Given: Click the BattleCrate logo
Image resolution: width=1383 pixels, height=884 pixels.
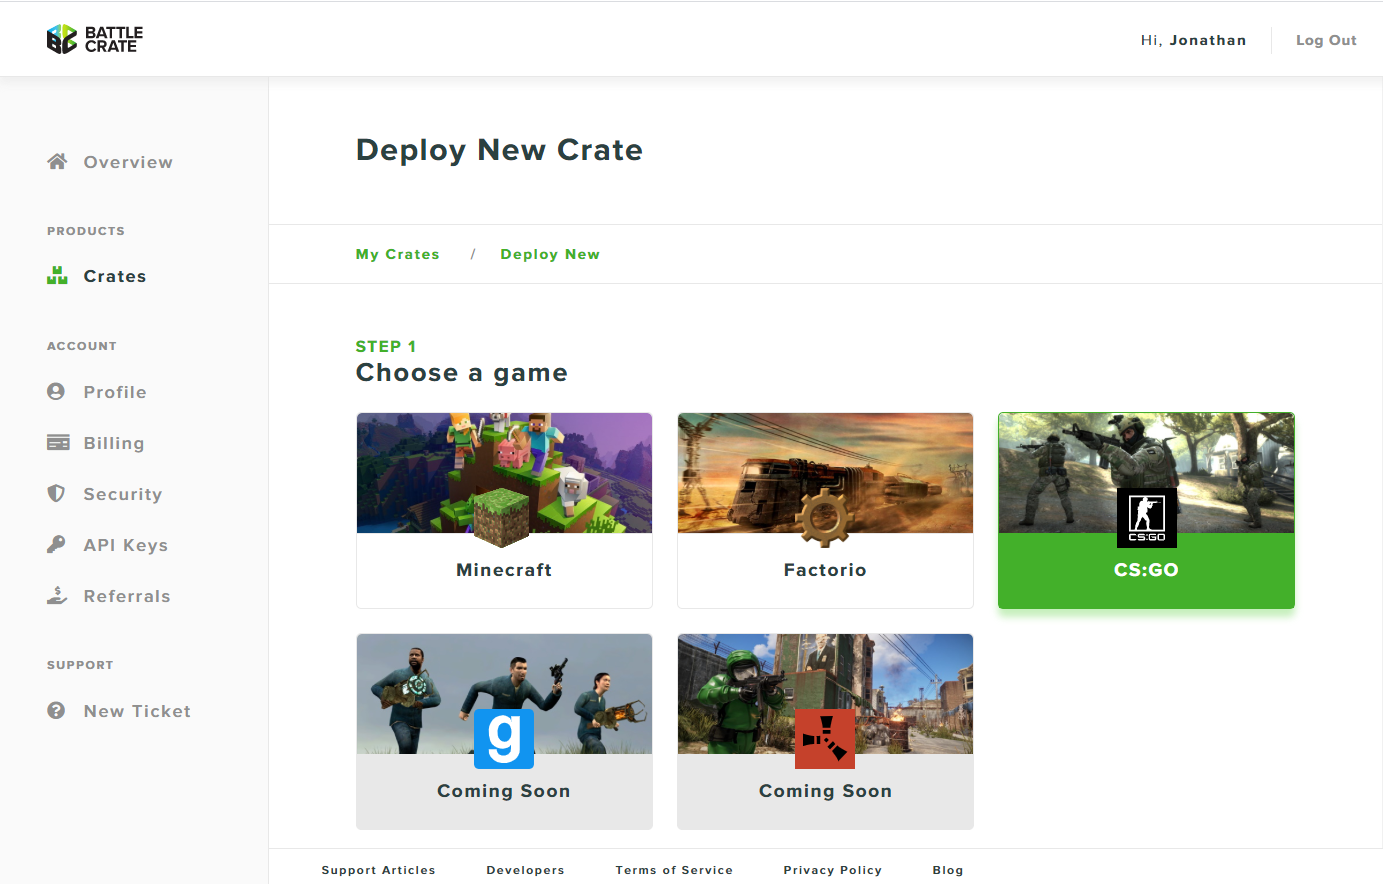Looking at the screenshot, I should pyautogui.click(x=95, y=39).
